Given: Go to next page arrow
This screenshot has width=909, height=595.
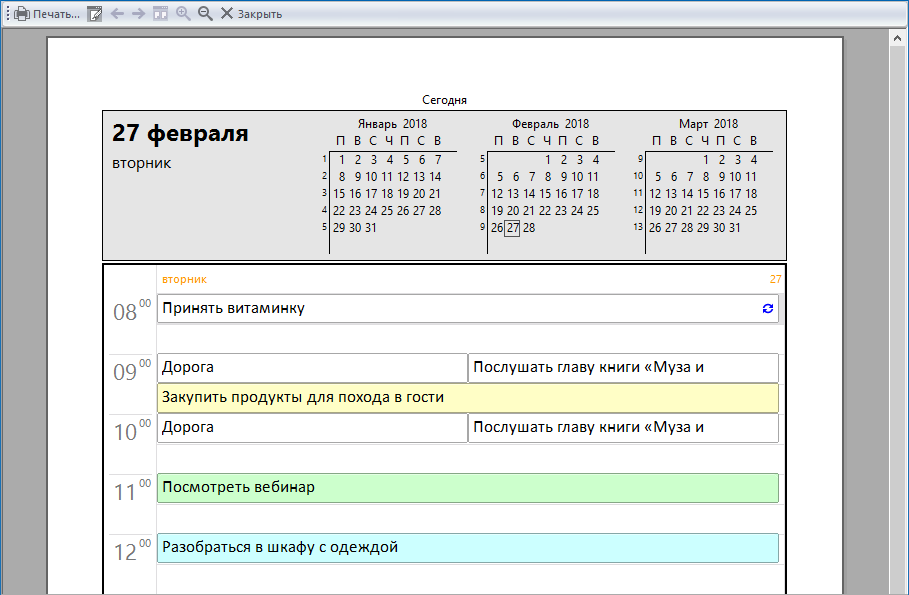Looking at the screenshot, I should [x=139, y=13].
